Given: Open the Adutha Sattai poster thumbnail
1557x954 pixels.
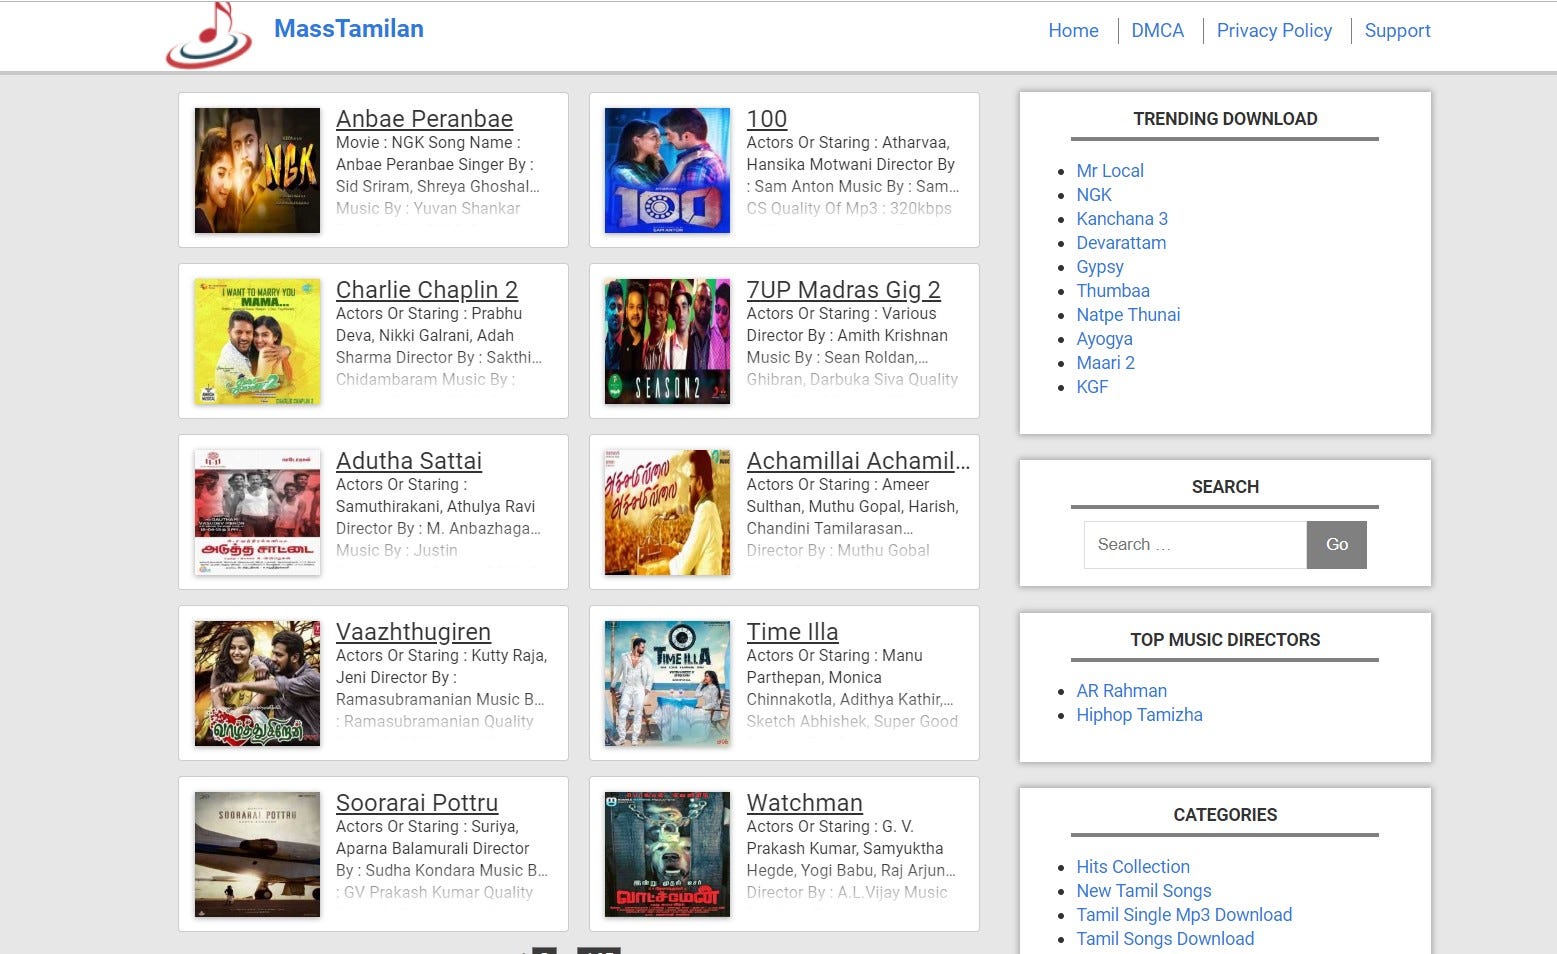Looking at the screenshot, I should click(x=257, y=513).
